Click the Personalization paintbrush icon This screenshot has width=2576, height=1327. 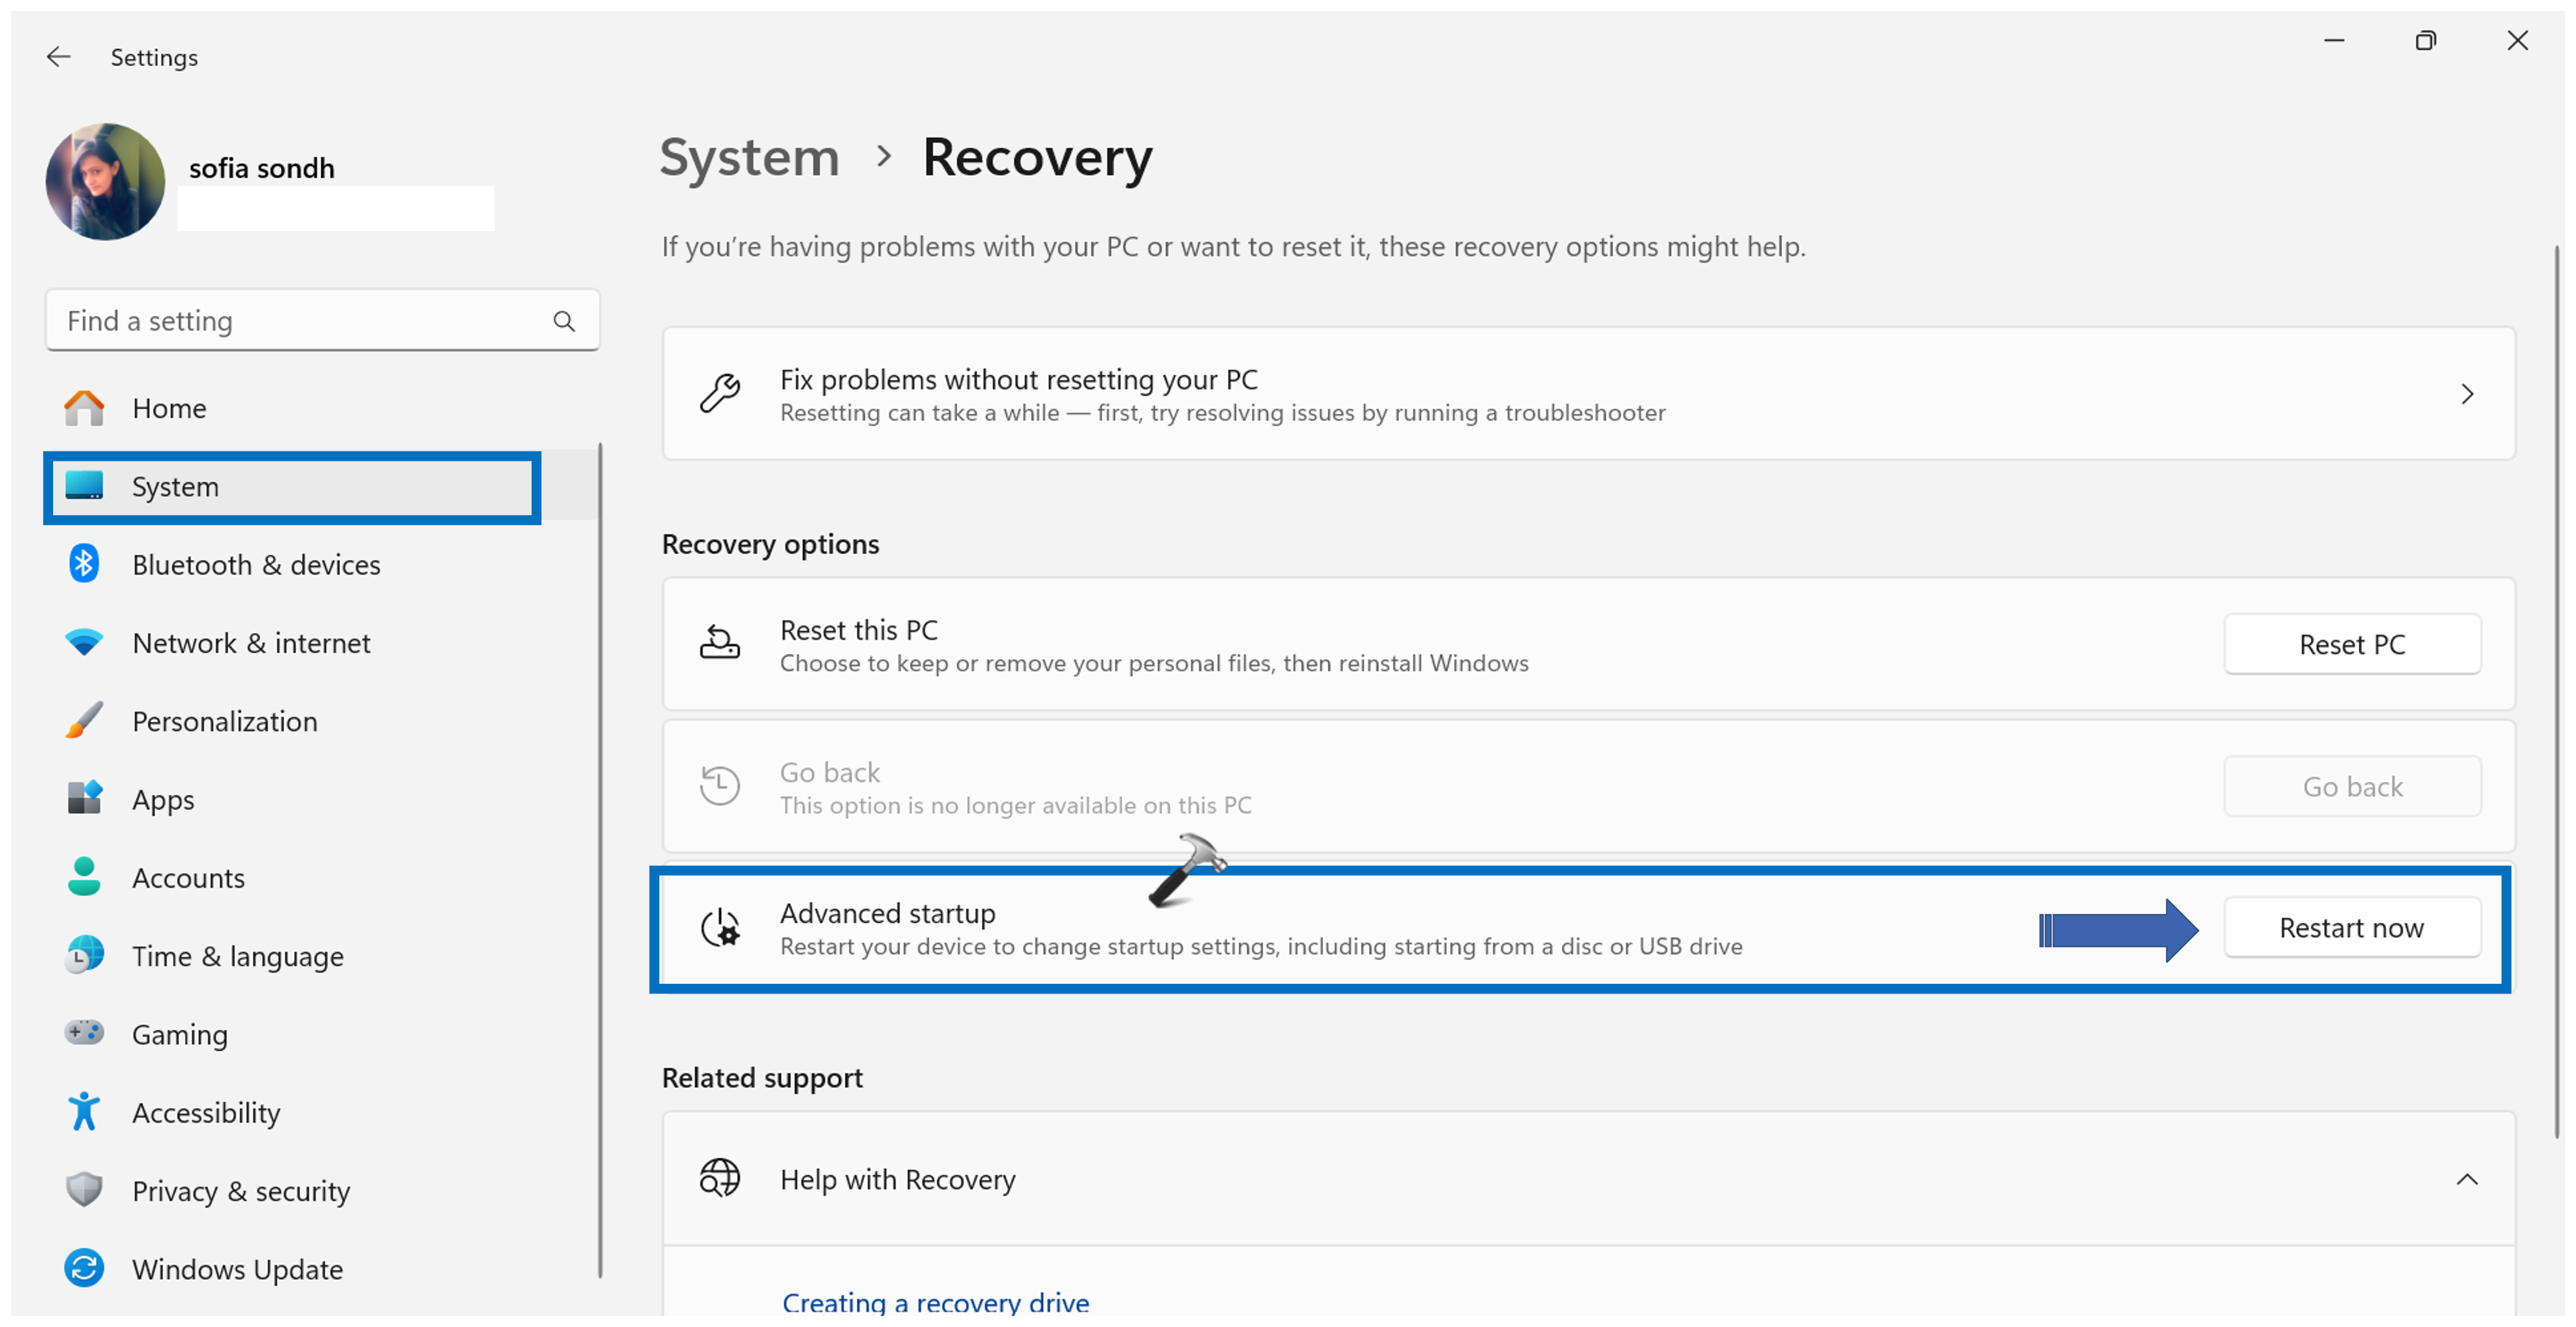[x=84, y=720]
